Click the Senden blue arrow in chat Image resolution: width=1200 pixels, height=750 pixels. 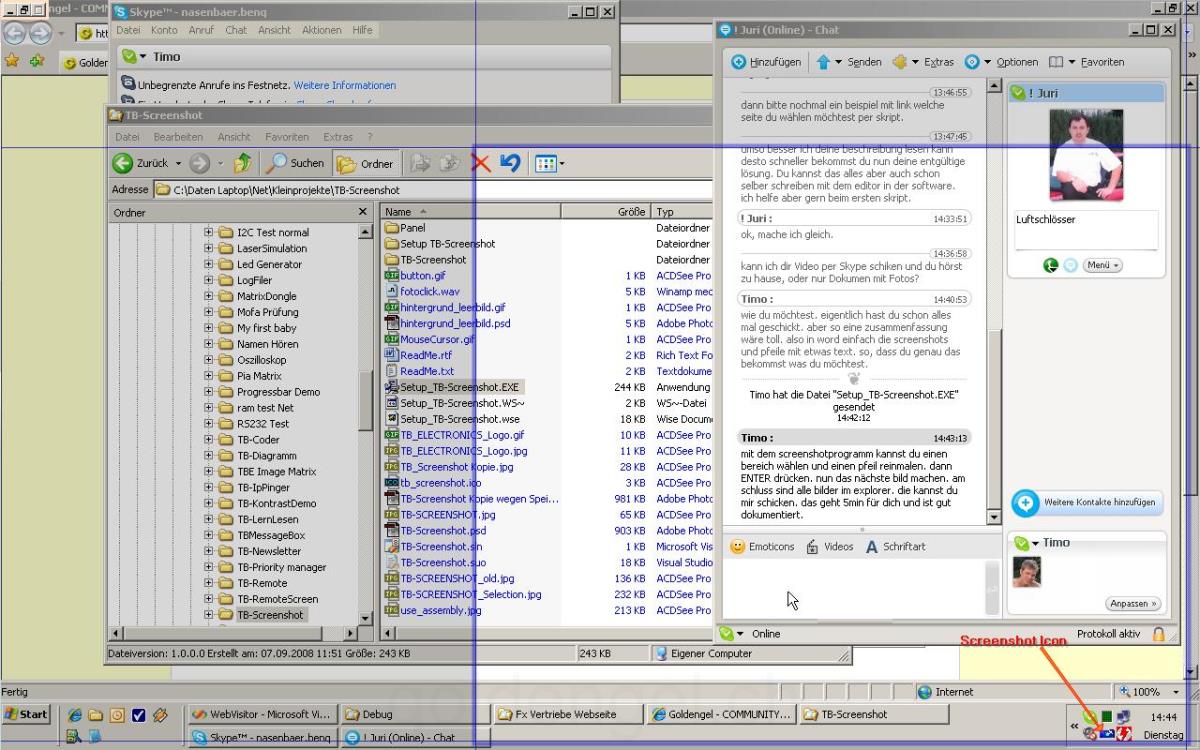(823, 62)
